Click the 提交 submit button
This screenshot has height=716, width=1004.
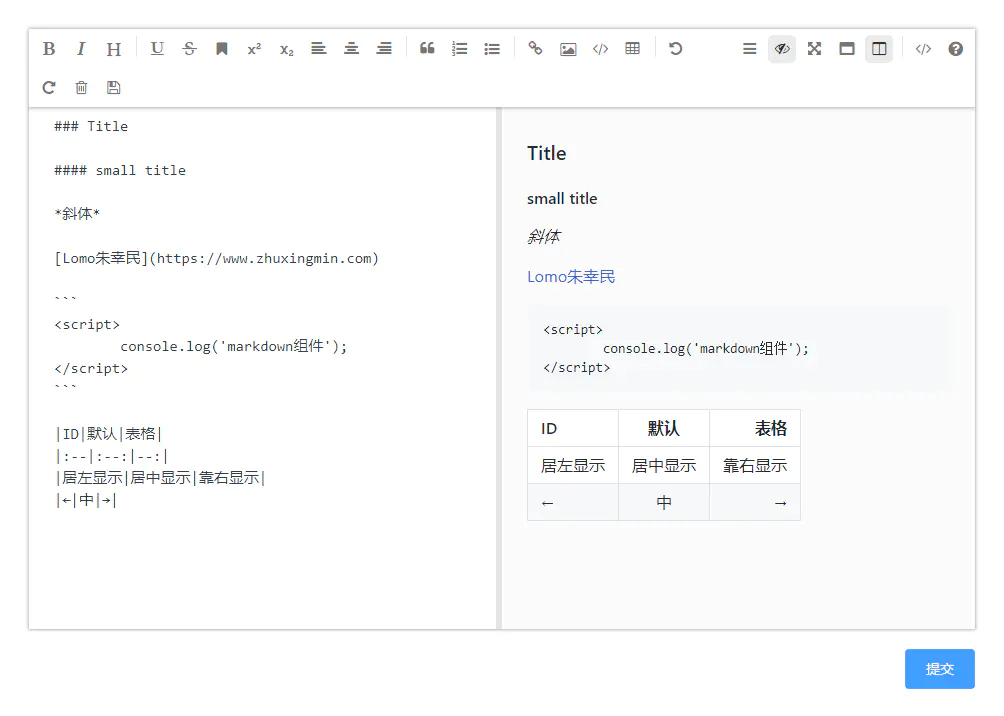coord(939,669)
